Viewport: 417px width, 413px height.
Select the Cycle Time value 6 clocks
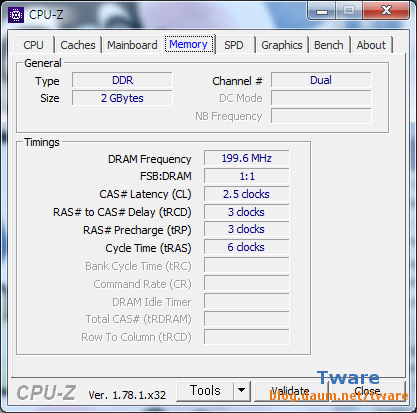tap(247, 247)
